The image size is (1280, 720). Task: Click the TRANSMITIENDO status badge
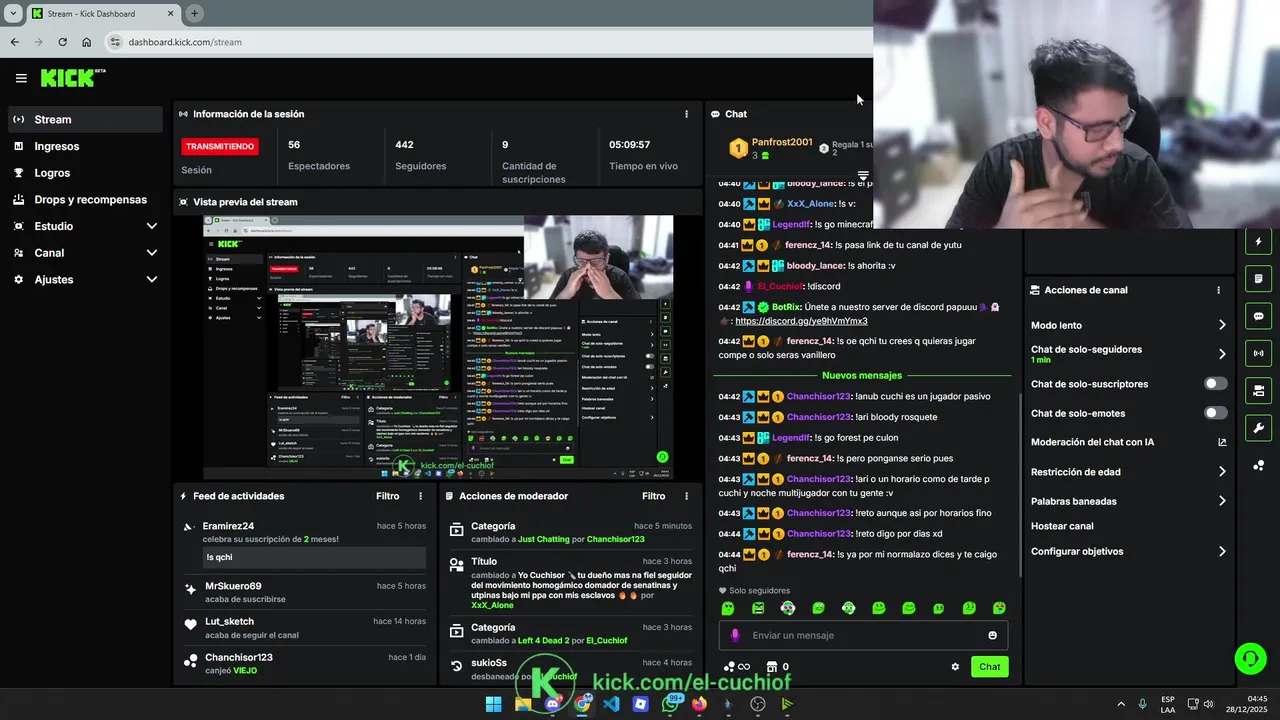[x=219, y=146]
